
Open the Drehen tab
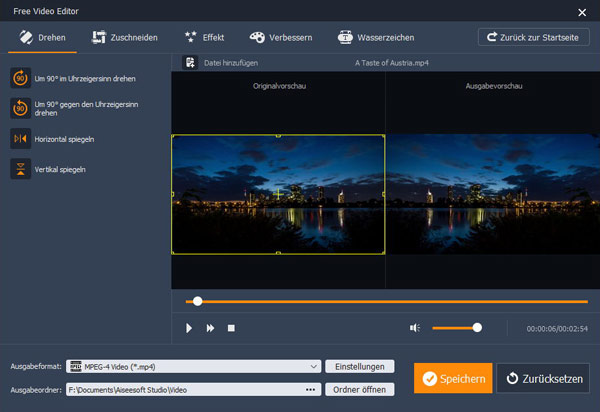(42, 37)
